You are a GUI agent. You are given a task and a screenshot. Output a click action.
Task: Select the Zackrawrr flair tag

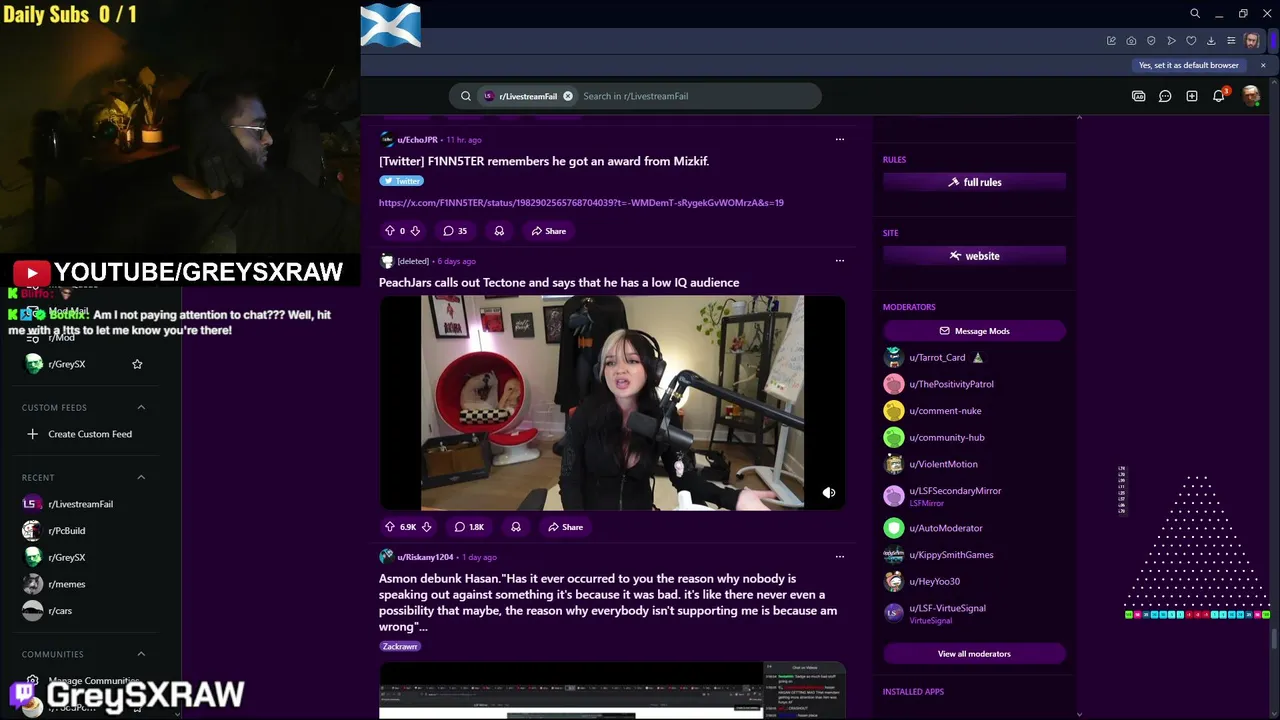[400, 646]
